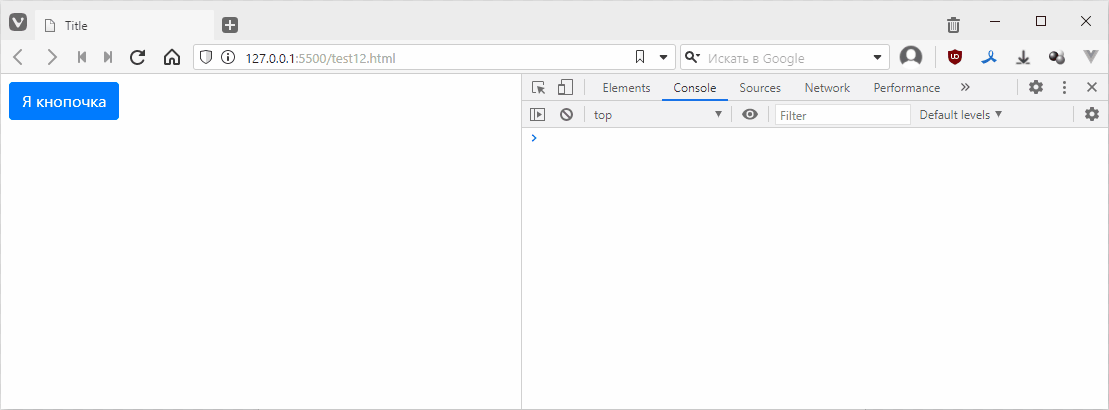Click in the console Filter field

click(842, 115)
